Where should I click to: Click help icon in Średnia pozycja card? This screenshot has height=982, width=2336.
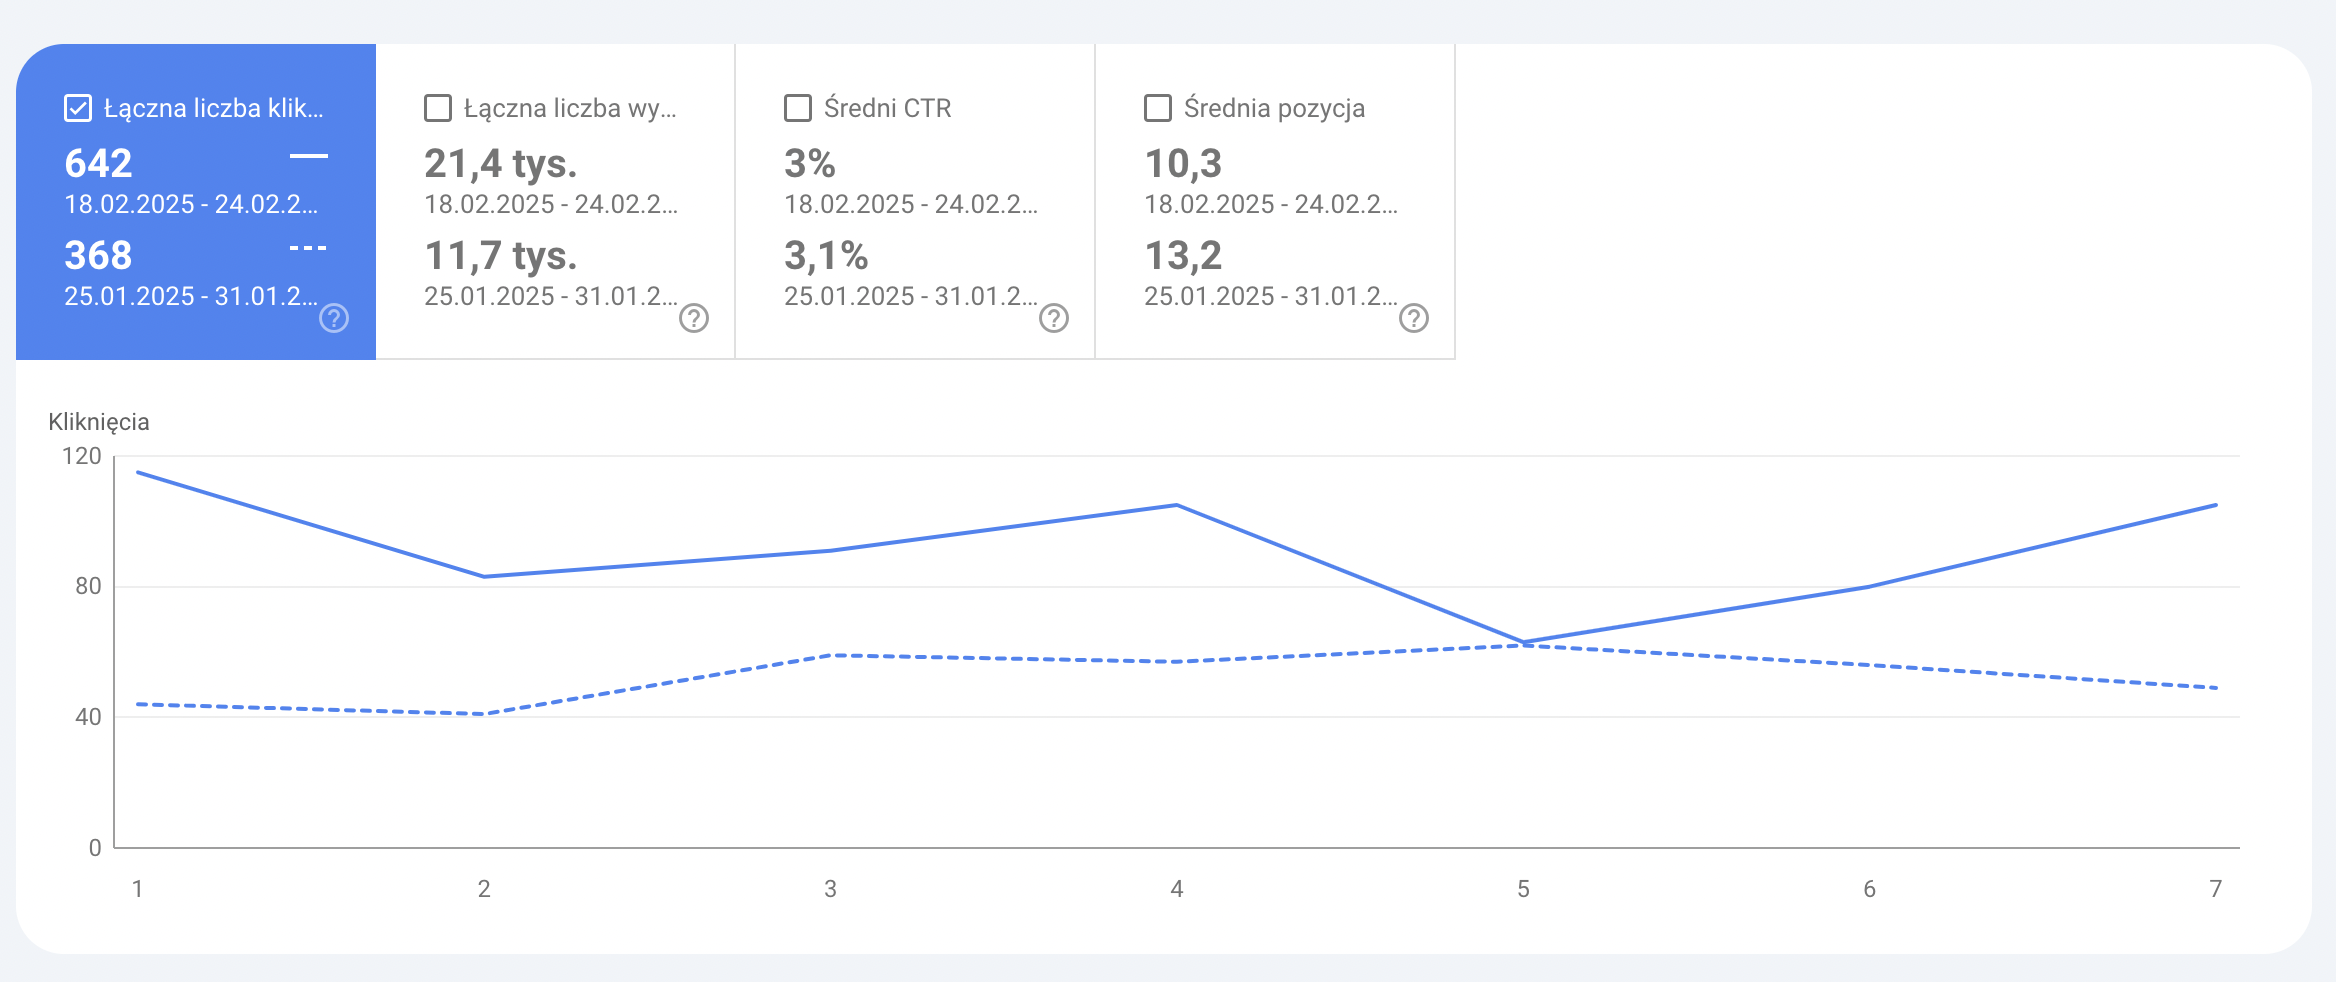pos(1414,318)
